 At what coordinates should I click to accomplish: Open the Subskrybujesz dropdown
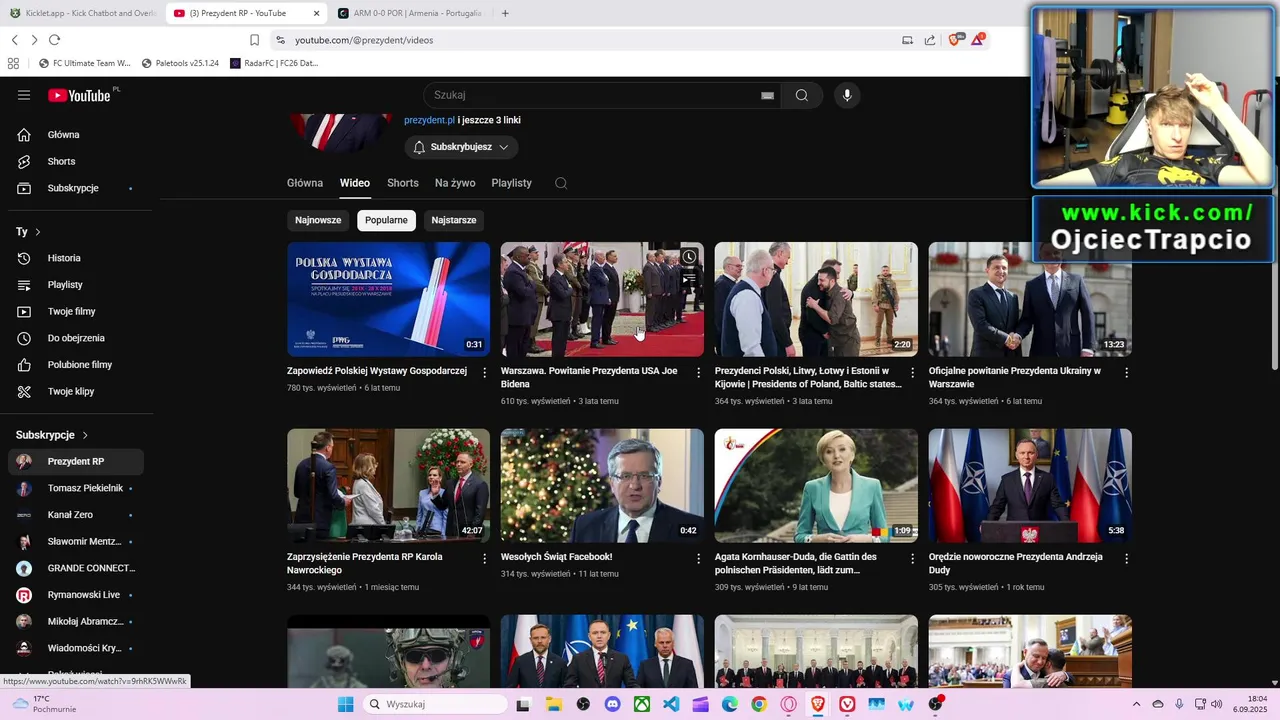(x=461, y=147)
